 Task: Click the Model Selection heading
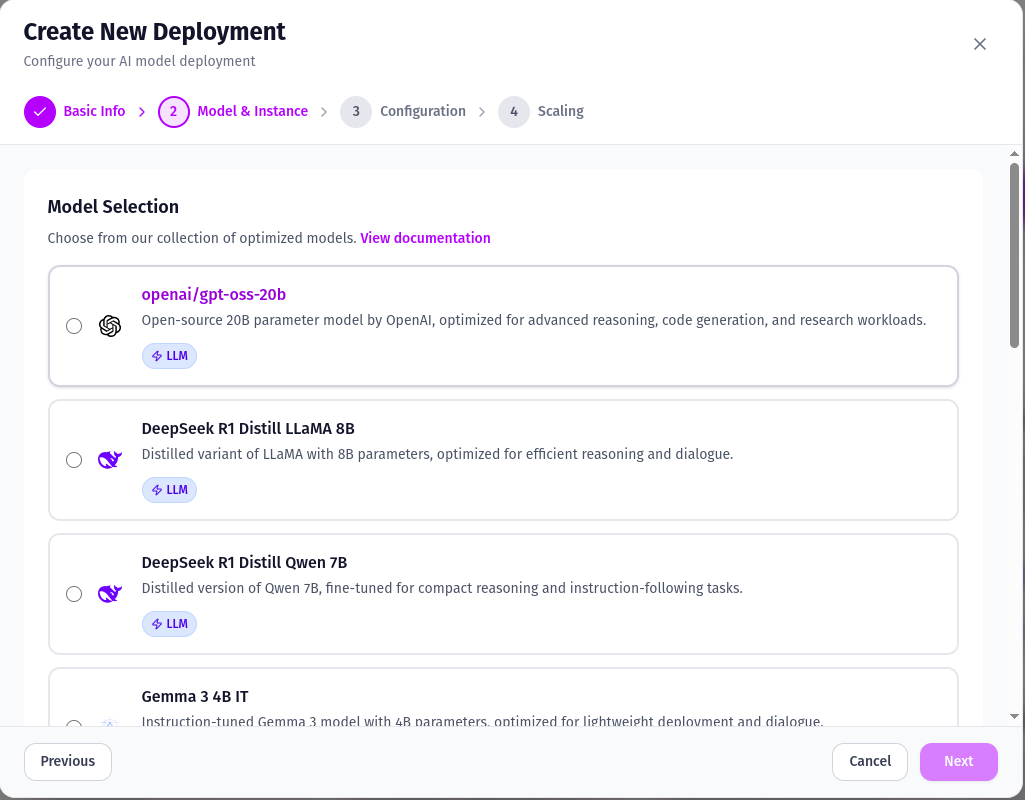[x=113, y=207]
